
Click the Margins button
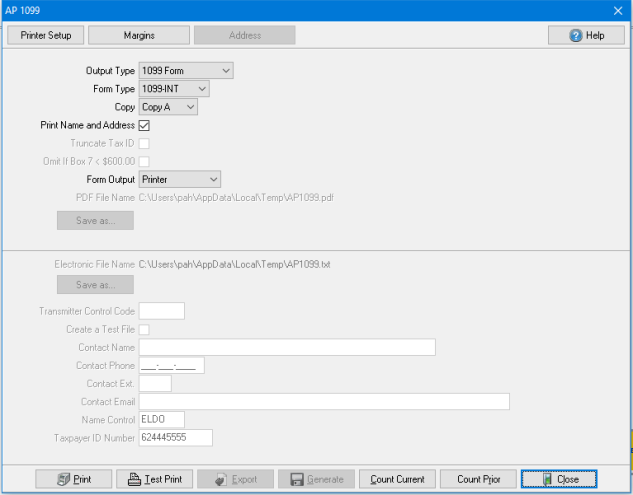click(x=139, y=35)
